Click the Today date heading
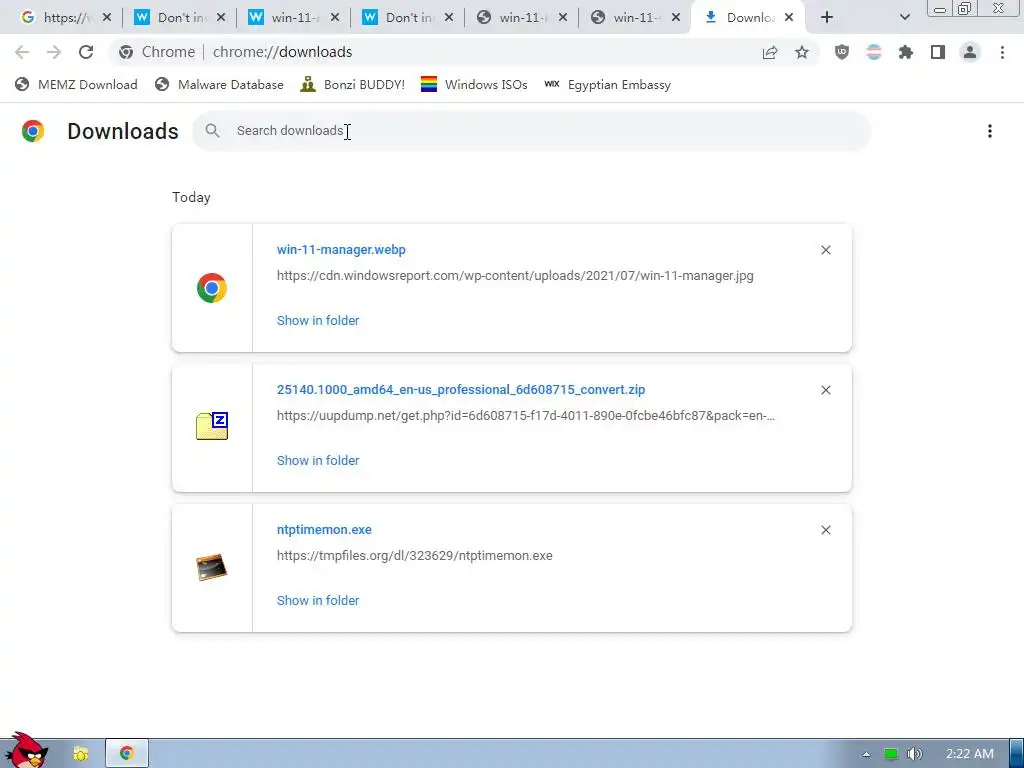This screenshot has width=1024, height=768. tap(191, 197)
